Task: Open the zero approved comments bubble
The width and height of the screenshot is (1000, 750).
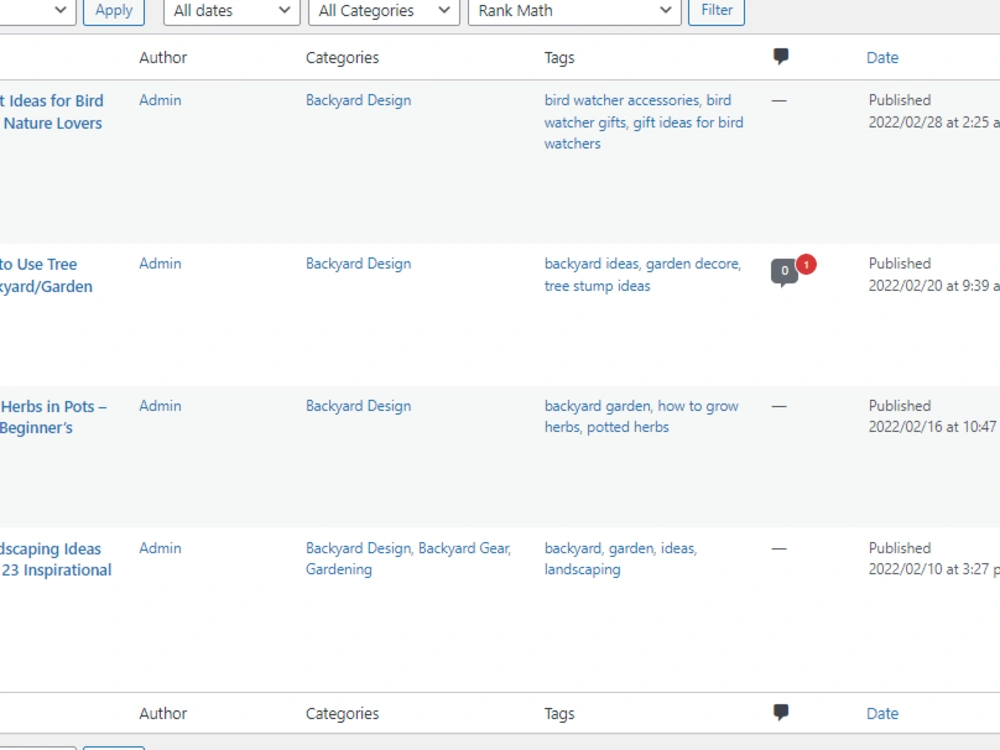Action: click(x=784, y=272)
